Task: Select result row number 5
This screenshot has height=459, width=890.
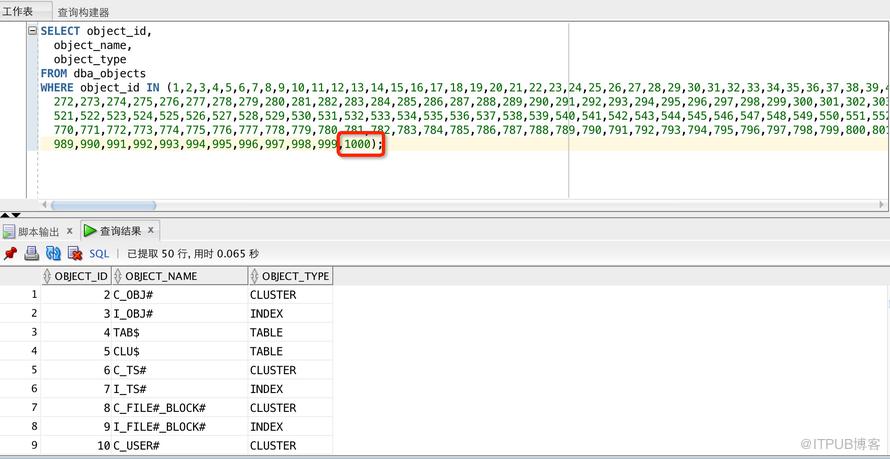Action: tap(20, 370)
